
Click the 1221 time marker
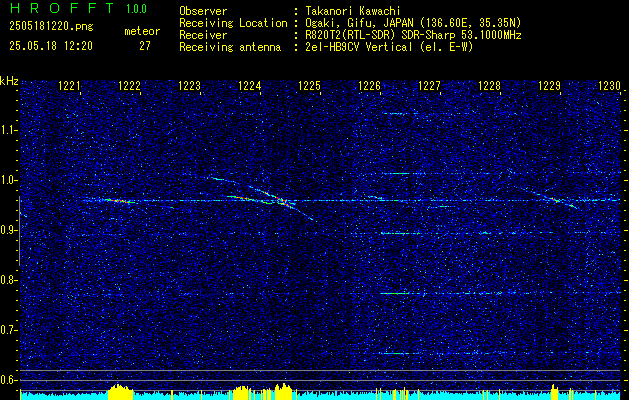pos(69,86)
